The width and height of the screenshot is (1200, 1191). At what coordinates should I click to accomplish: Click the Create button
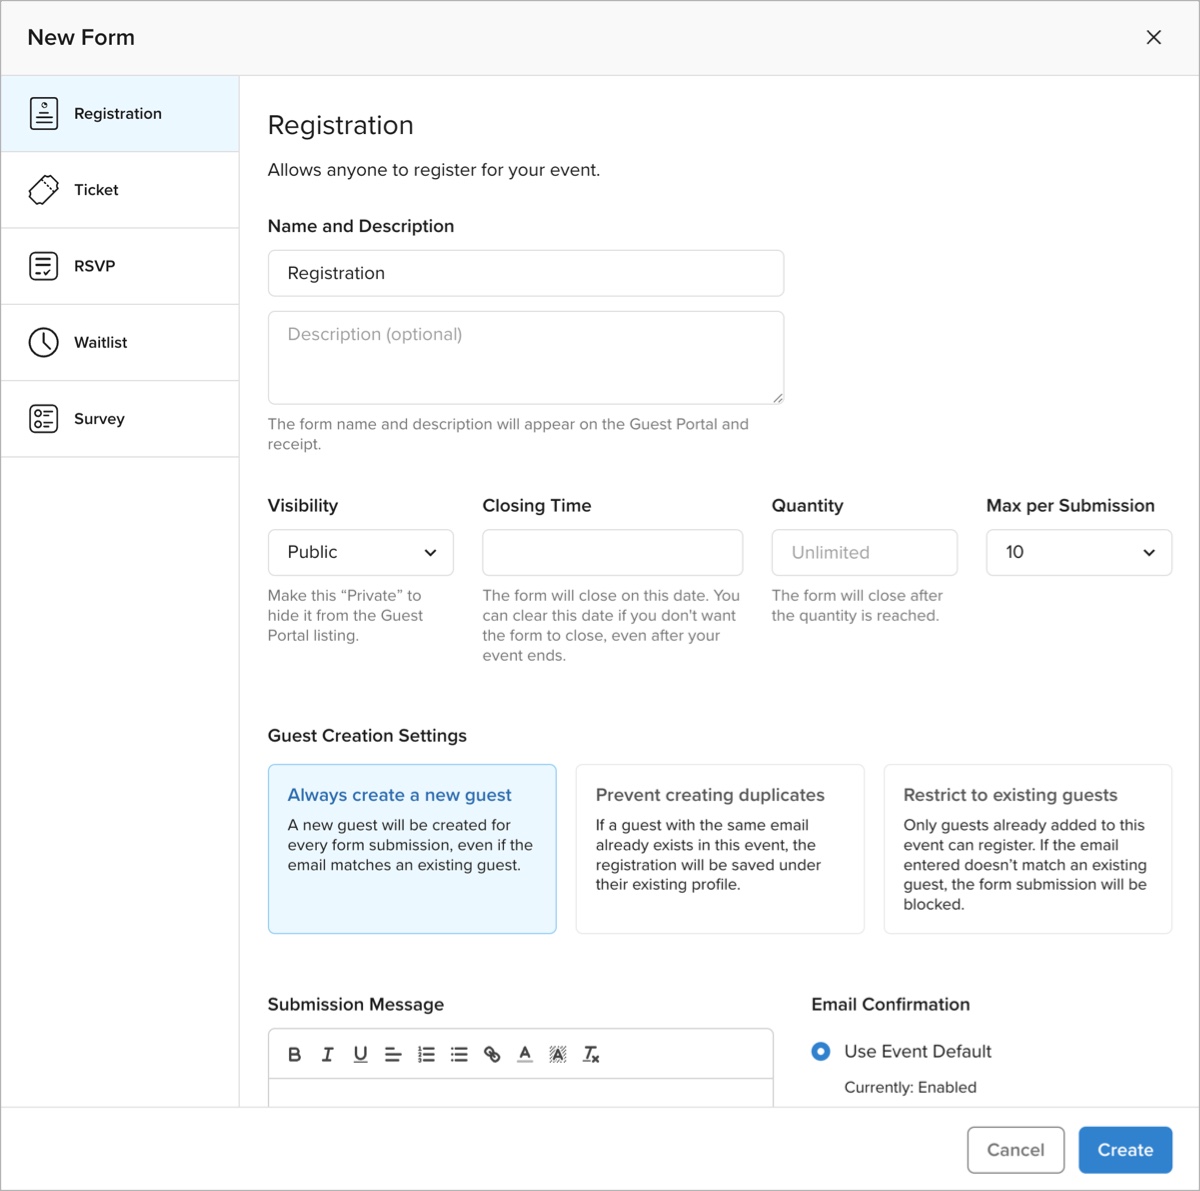[1125, 1150]
